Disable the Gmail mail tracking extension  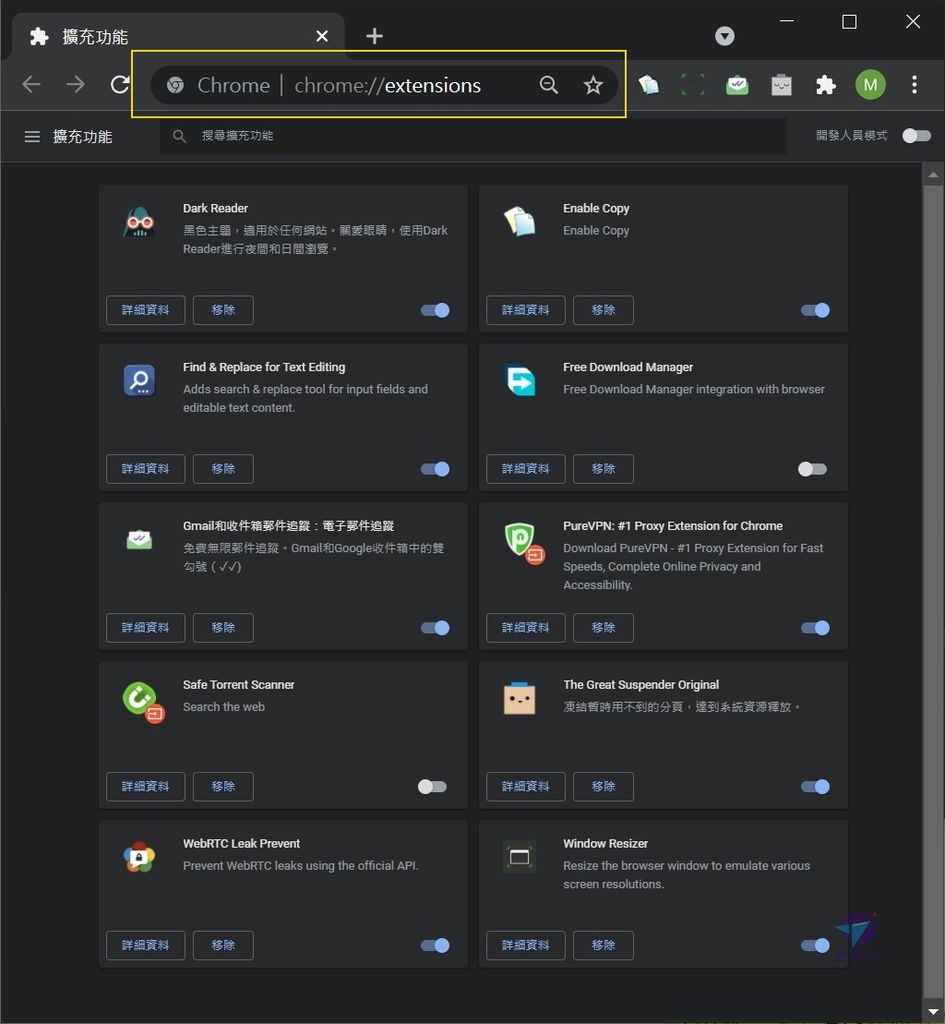click(435, 628)
